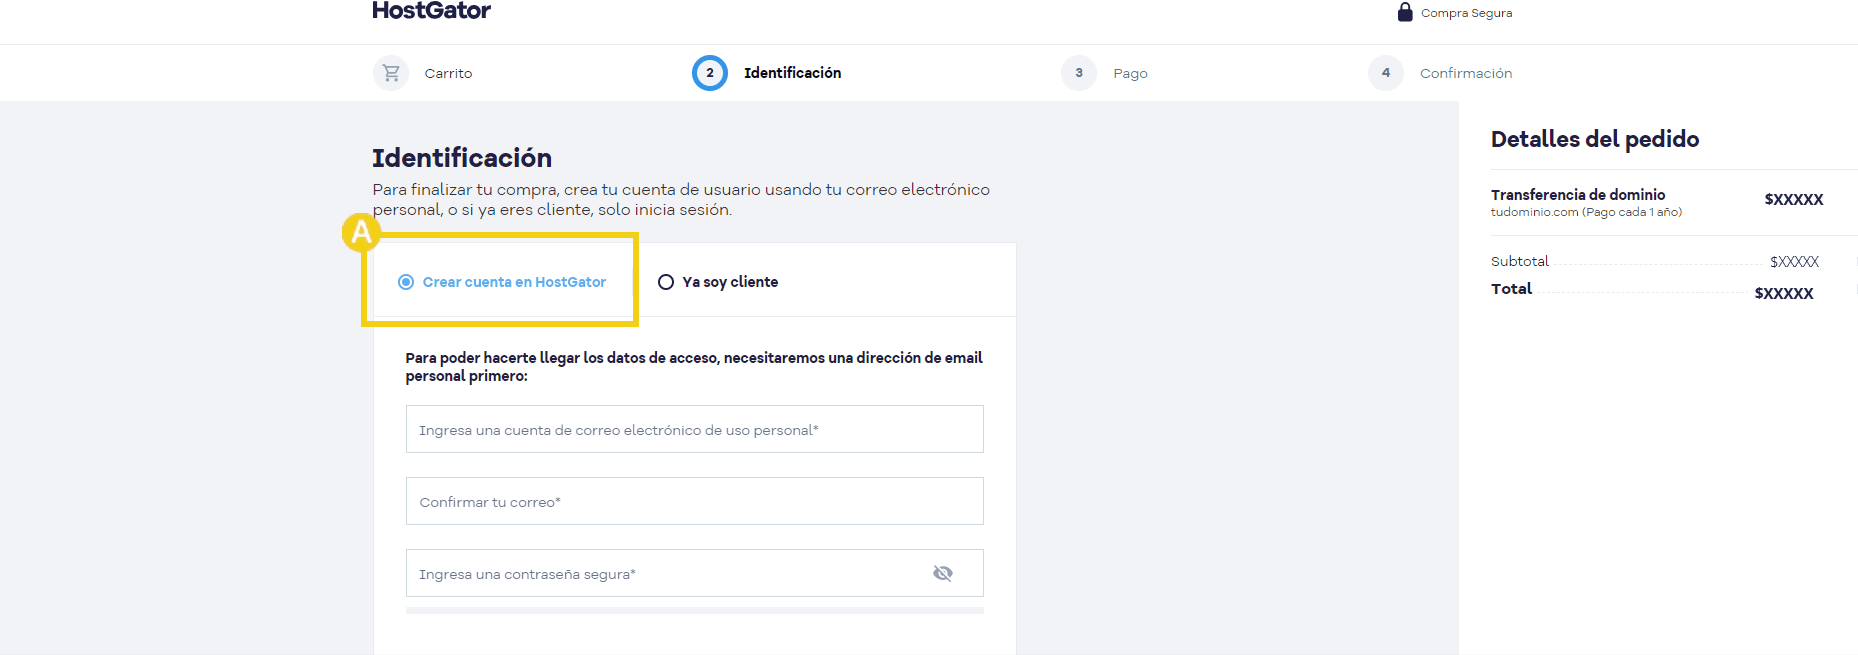Image resolution: width=1858 pixels, height=655 pixels.
Task: Click the Compra Segura lock icon
Action: 1405,12
